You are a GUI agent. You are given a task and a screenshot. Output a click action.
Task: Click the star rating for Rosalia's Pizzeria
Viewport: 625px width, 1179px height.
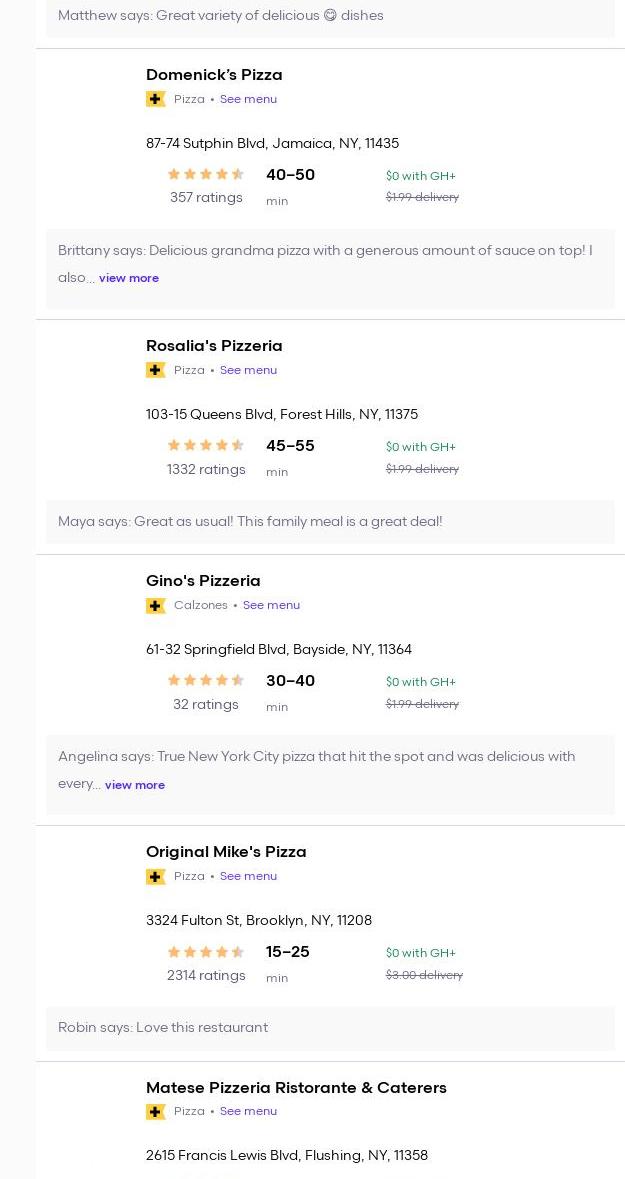click(206, 446)
